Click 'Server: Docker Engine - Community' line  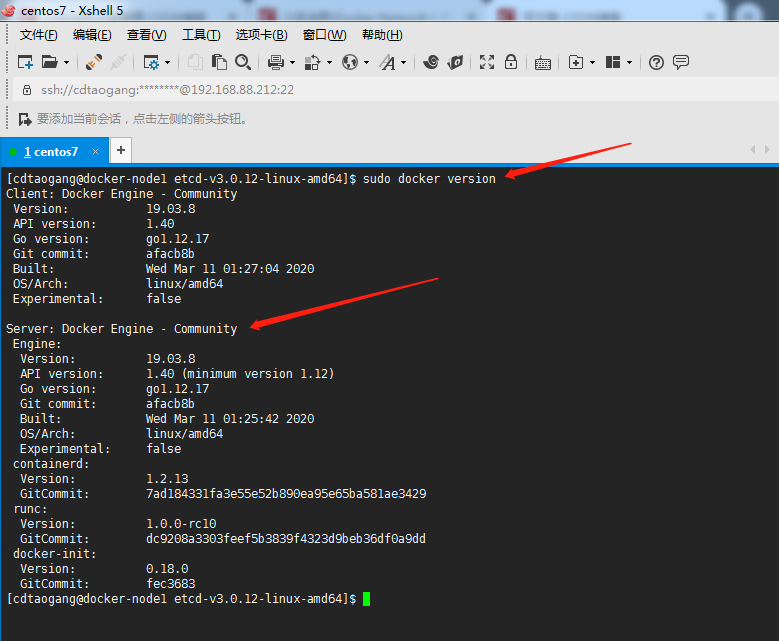click(122, 329)
